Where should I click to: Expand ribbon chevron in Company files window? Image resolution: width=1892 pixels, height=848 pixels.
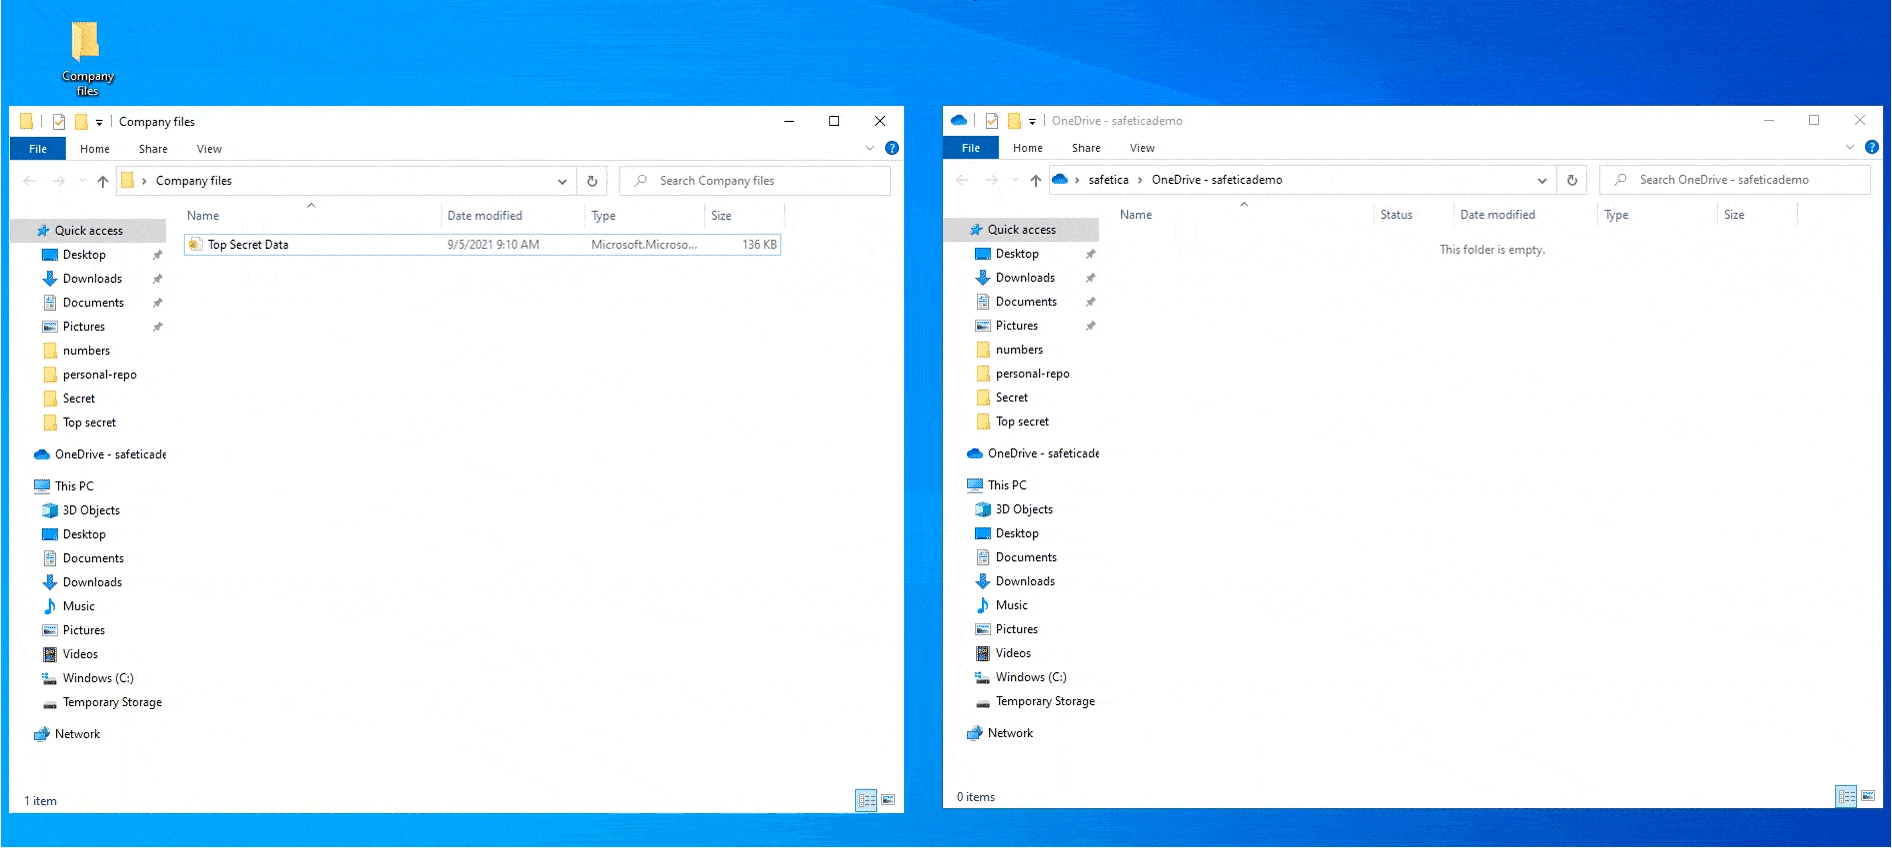[x=869, y=148]
